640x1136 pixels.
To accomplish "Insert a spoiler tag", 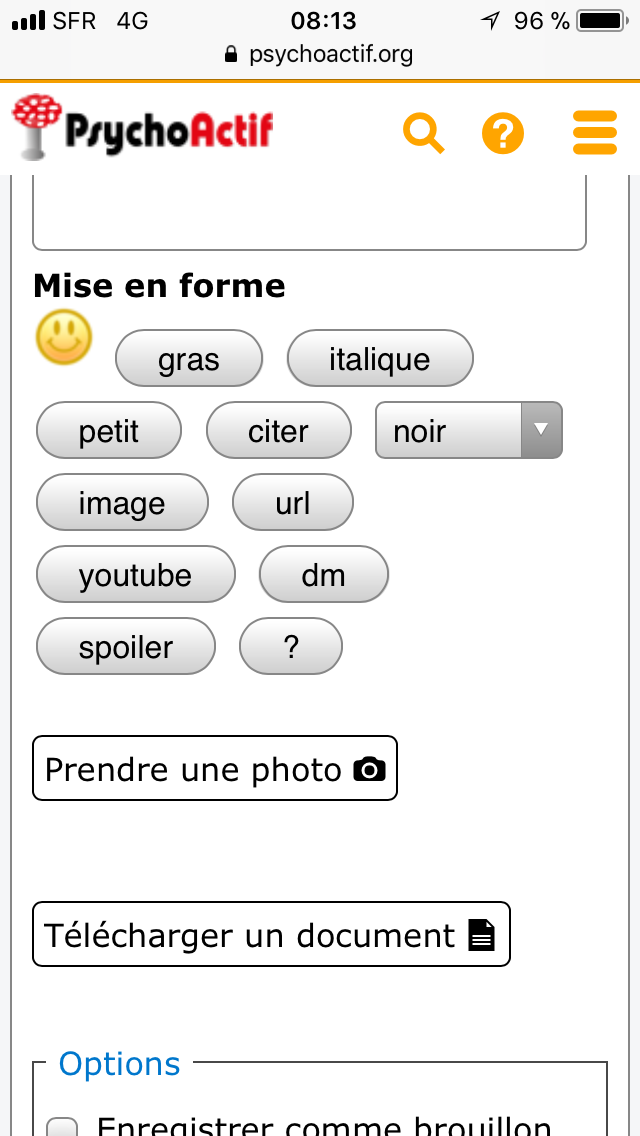I will [126, 646].
